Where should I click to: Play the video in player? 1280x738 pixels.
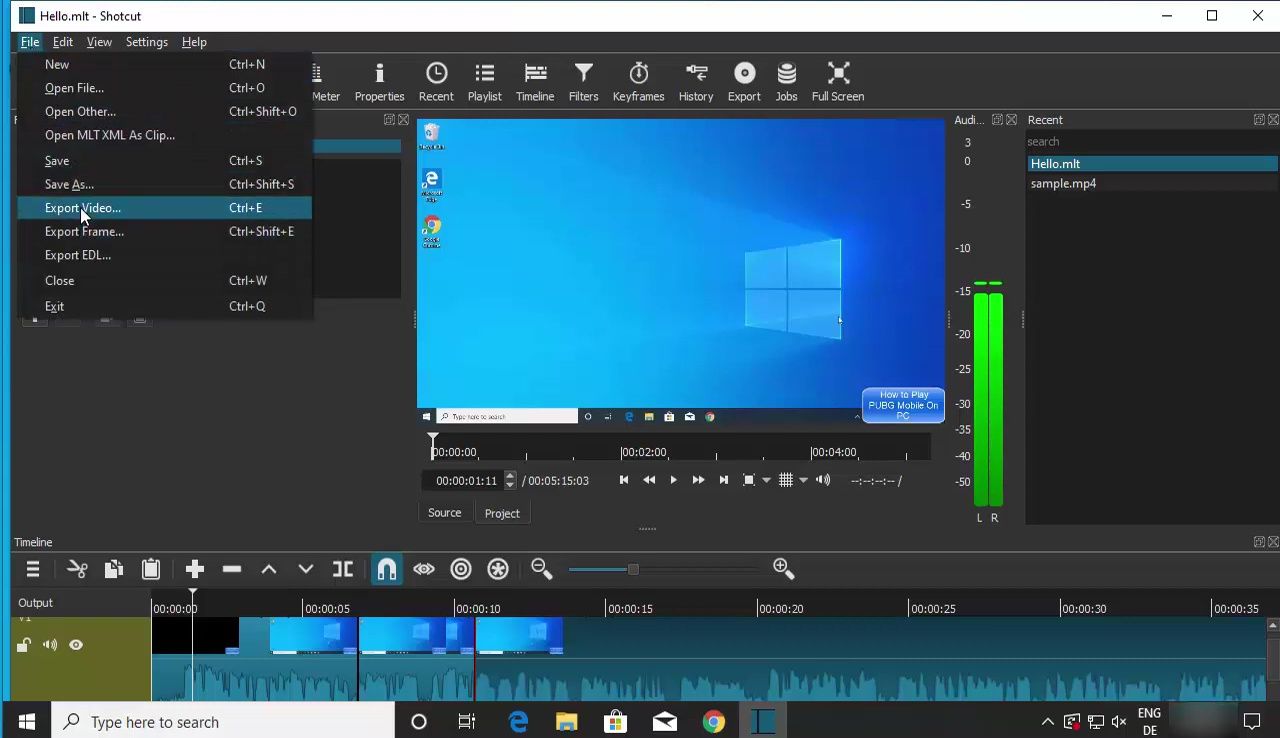(x=673, y=480)
